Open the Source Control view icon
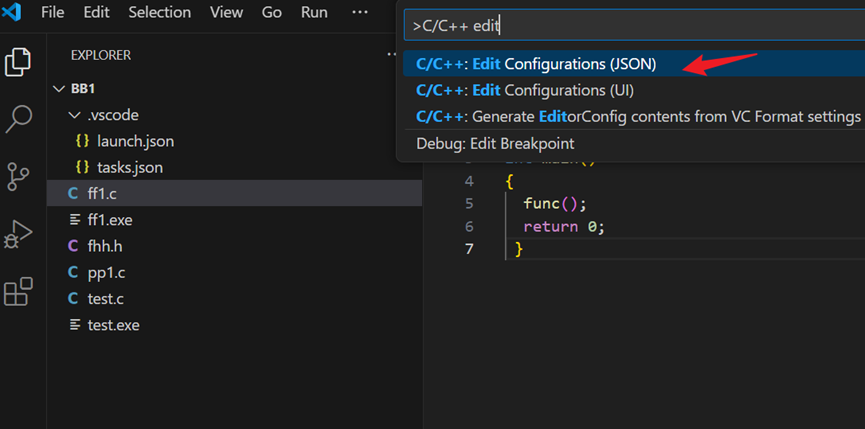Viewport: 865px width, 429px height. [18, 176]
